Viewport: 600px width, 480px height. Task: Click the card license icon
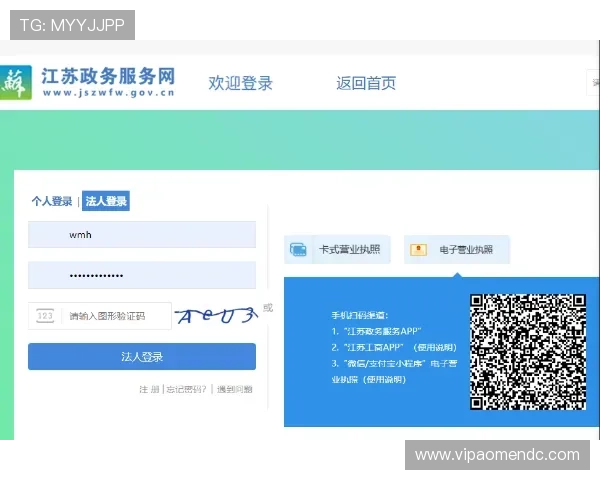click(x=298, y=250)
